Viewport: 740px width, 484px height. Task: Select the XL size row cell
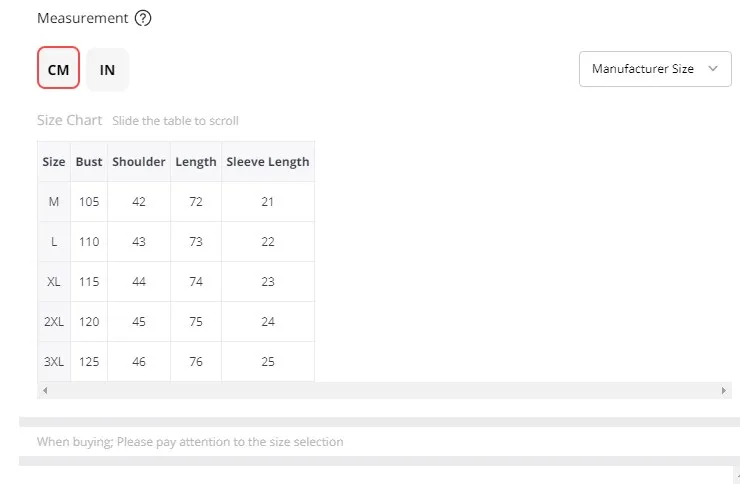tap(54, 282)
